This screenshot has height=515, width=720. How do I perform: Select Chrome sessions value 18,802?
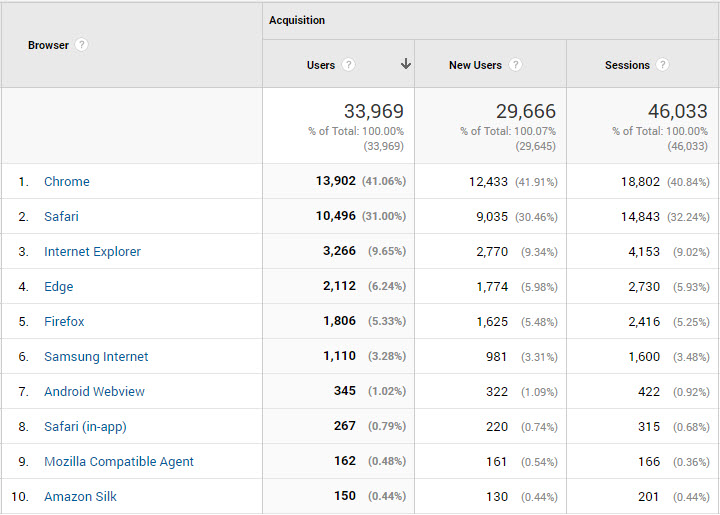640,182
